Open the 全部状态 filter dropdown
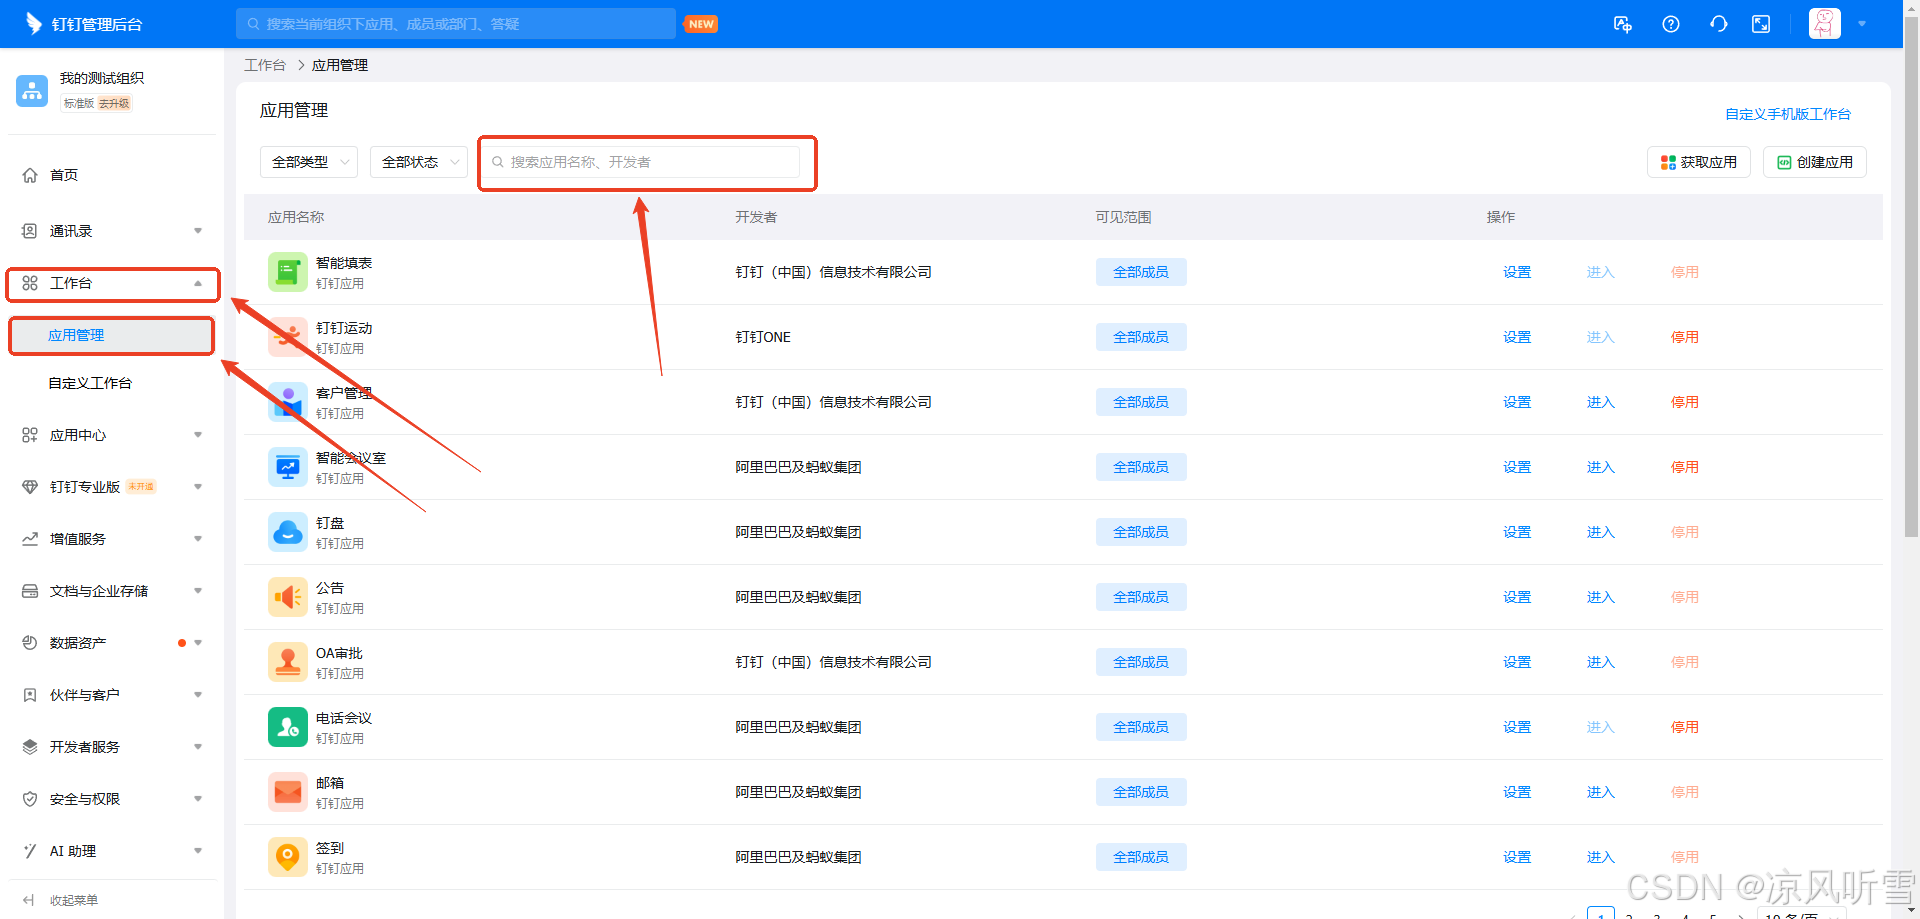 pyautogui.click(x=419, y=162)
